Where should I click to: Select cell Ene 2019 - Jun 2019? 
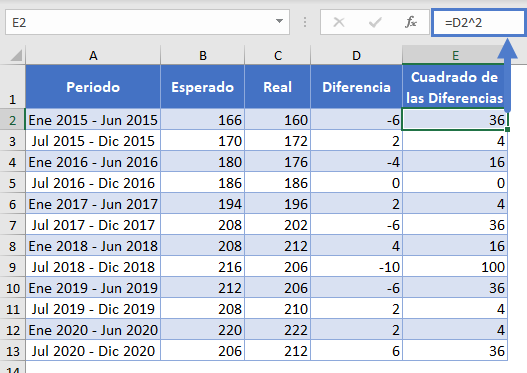click(x=93, y=288)
